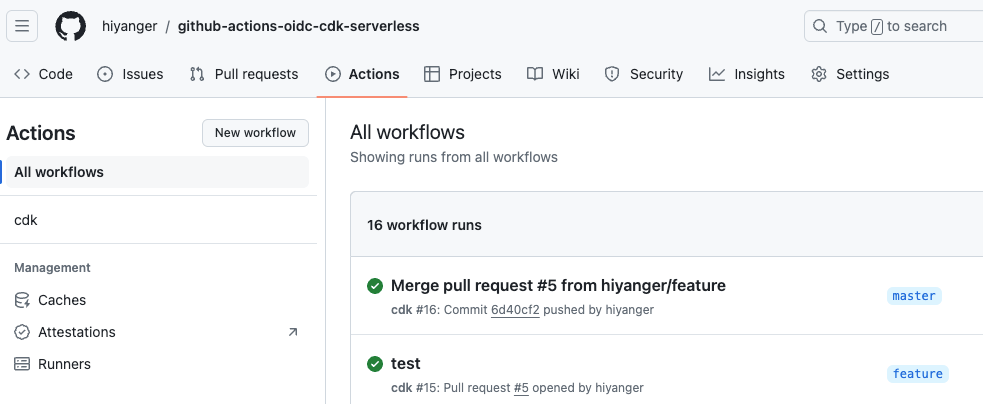Click success checkmark for Merge pull request run
The height and width of the screenshot is (404, 983).
coord(375,286)
